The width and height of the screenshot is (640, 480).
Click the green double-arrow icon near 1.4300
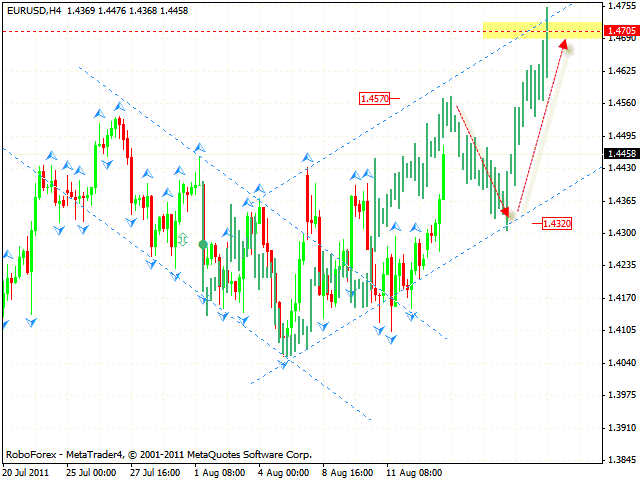click(182, 239)
